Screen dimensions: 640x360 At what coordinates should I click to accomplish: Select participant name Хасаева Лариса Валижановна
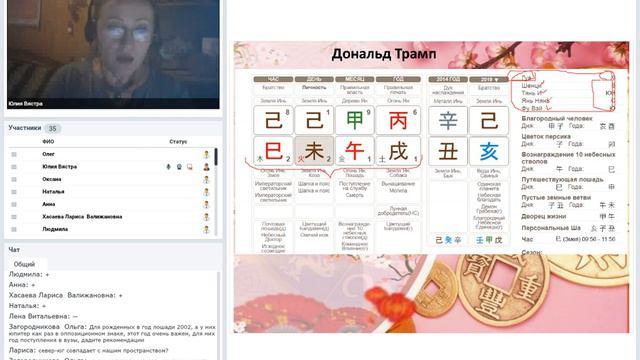click(x=82, y=217)
